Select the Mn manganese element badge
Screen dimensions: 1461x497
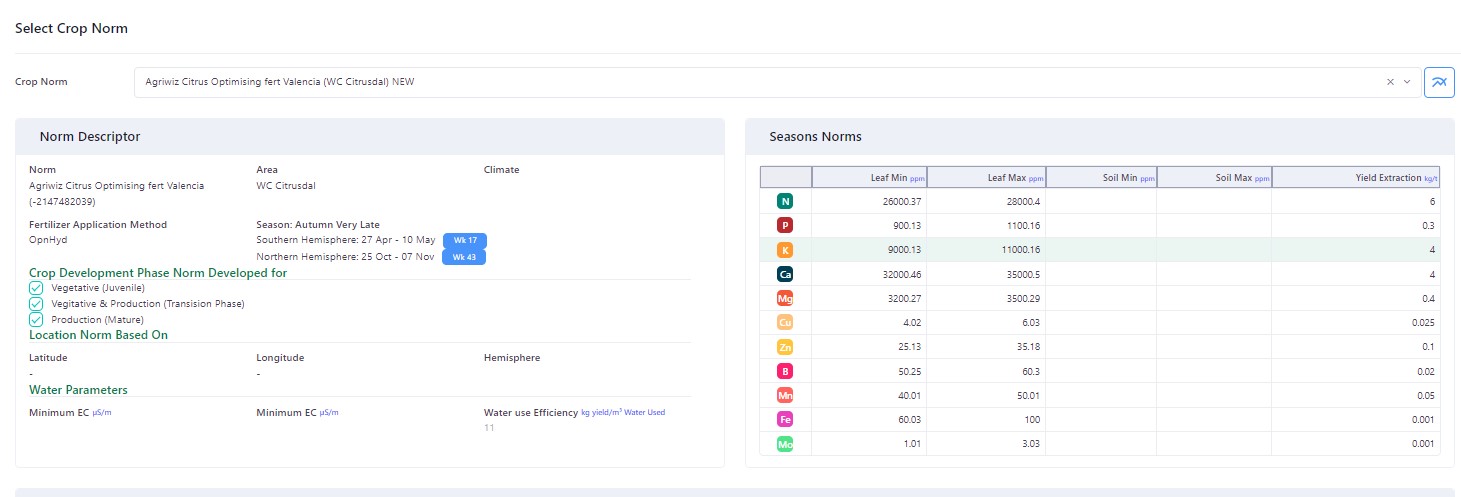point(785,395)
